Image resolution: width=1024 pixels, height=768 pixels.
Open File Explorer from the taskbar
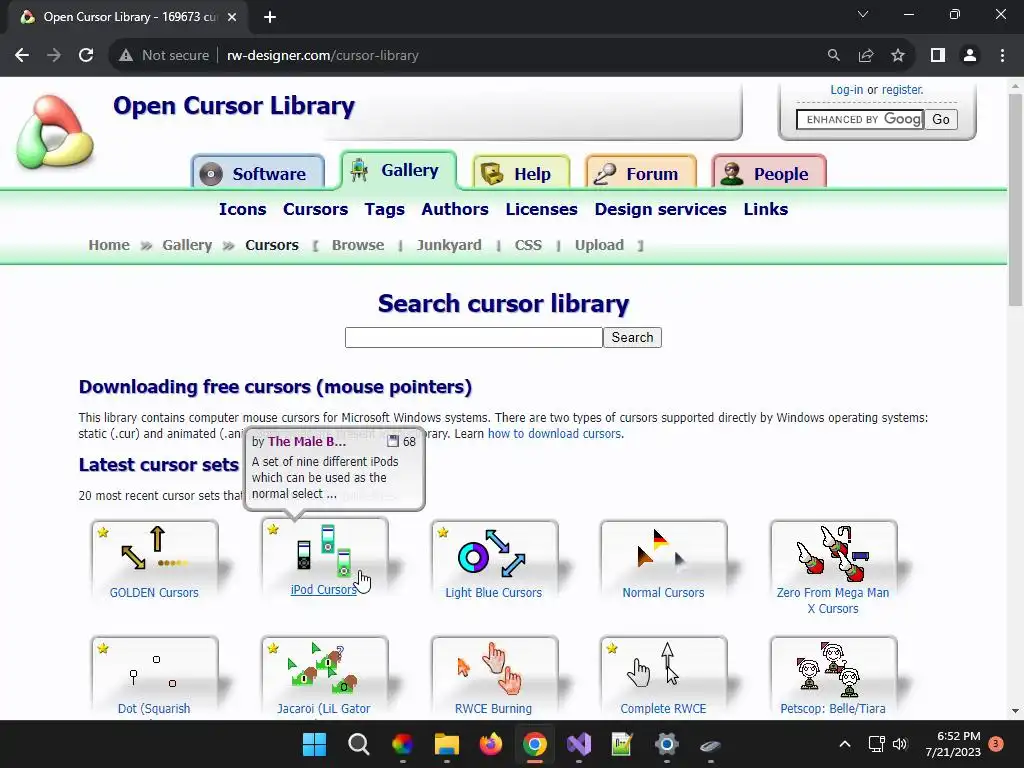click(447, 744)
